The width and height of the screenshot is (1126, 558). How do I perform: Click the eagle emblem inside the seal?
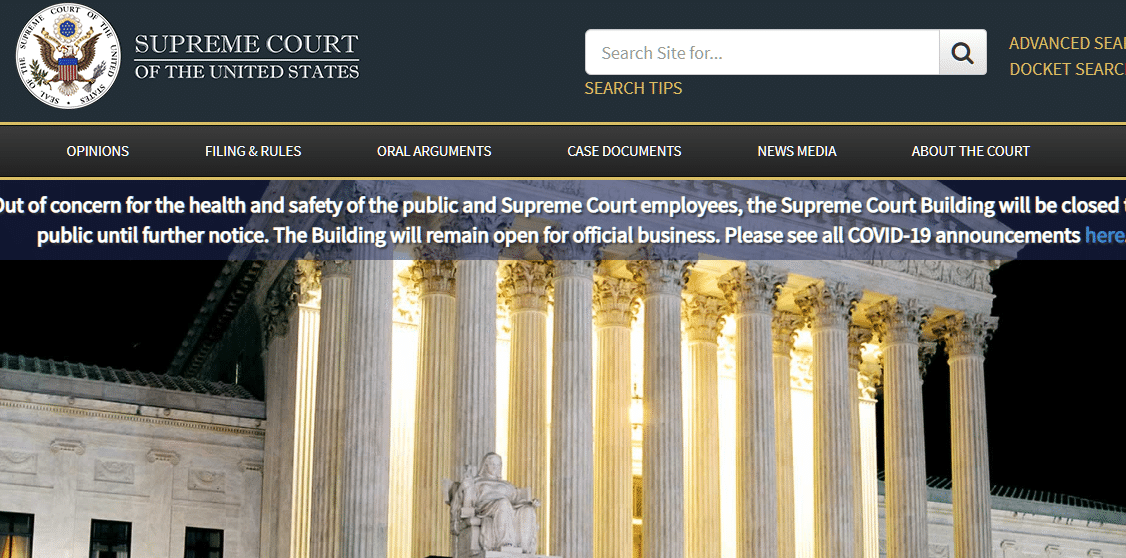[x=68, y=57]
